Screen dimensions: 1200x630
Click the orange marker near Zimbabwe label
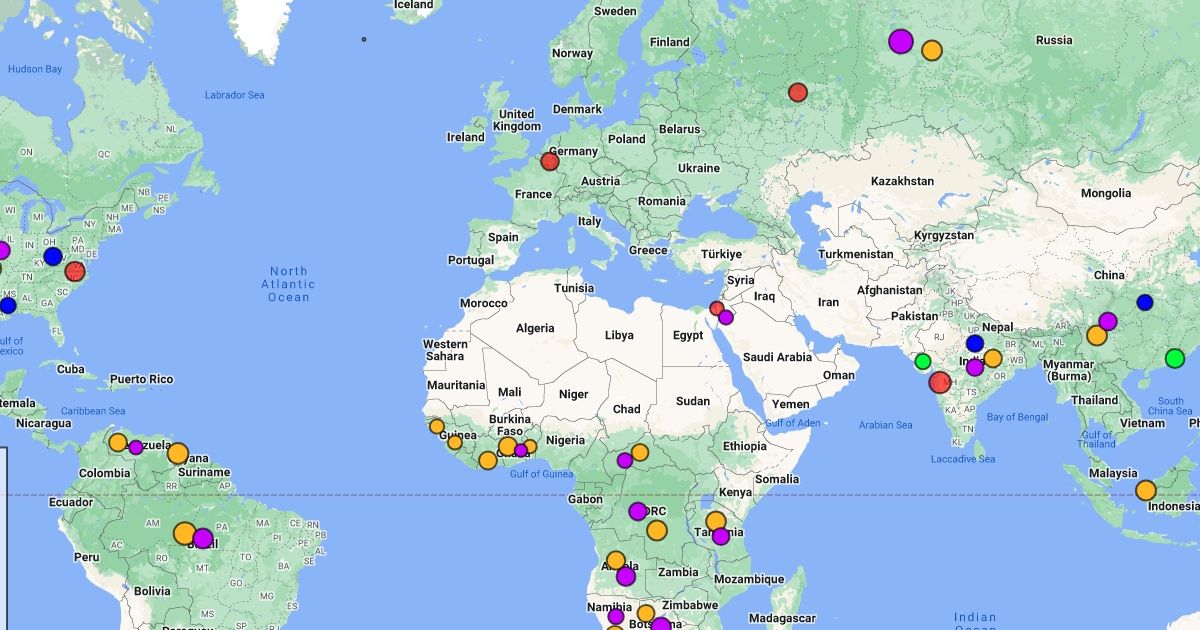click(x=646, y=613)
